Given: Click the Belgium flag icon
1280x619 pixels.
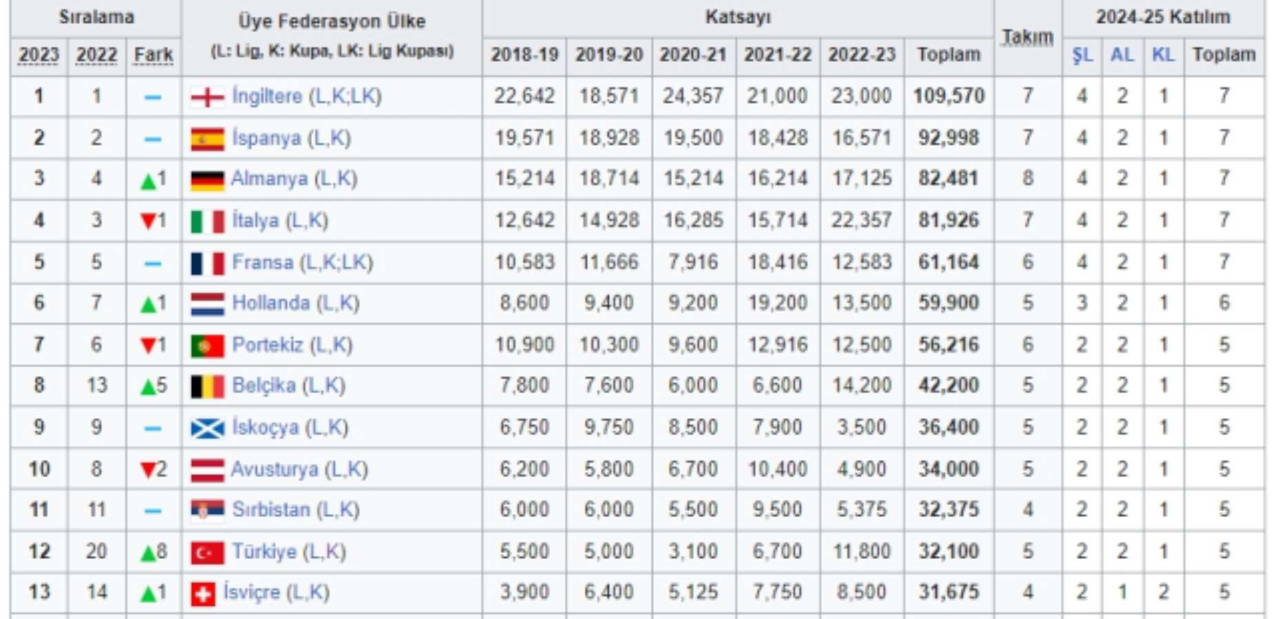Looking at the screenshot, I should coord(207,386).
